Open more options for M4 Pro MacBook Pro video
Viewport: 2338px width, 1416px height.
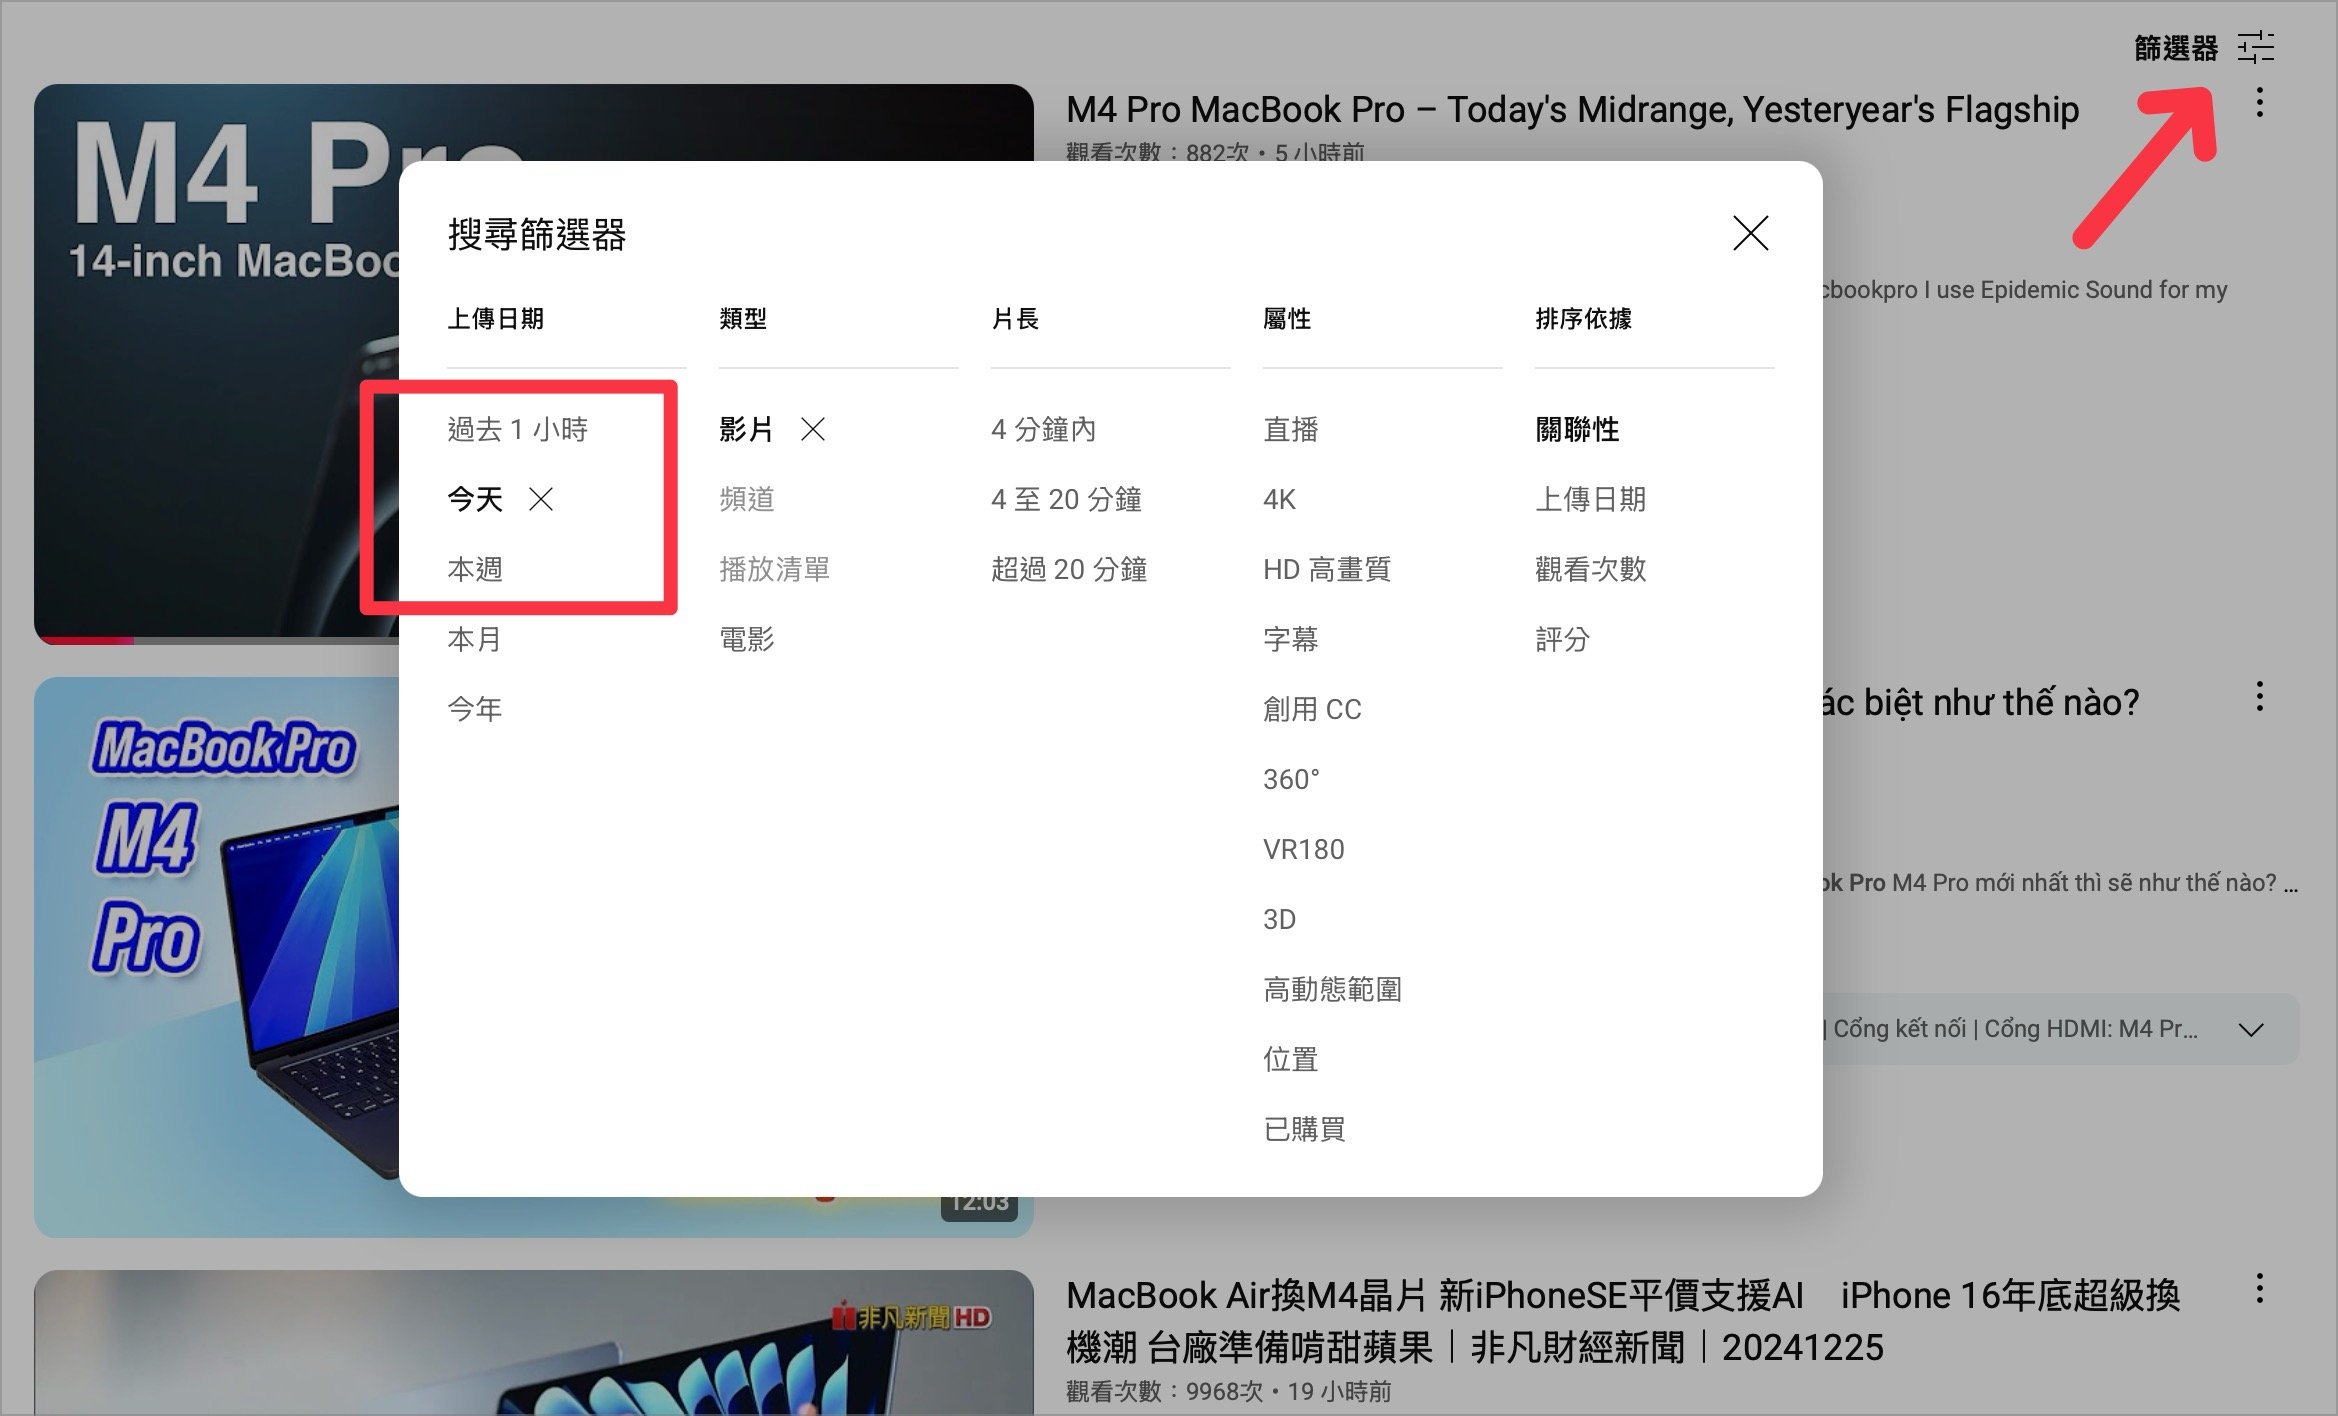[2259, 102]
